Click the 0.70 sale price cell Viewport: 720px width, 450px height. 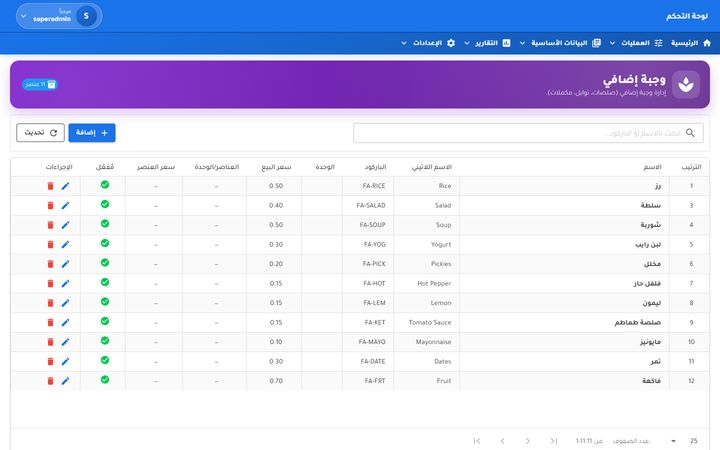pyautogui.click(x=276, y=381)
